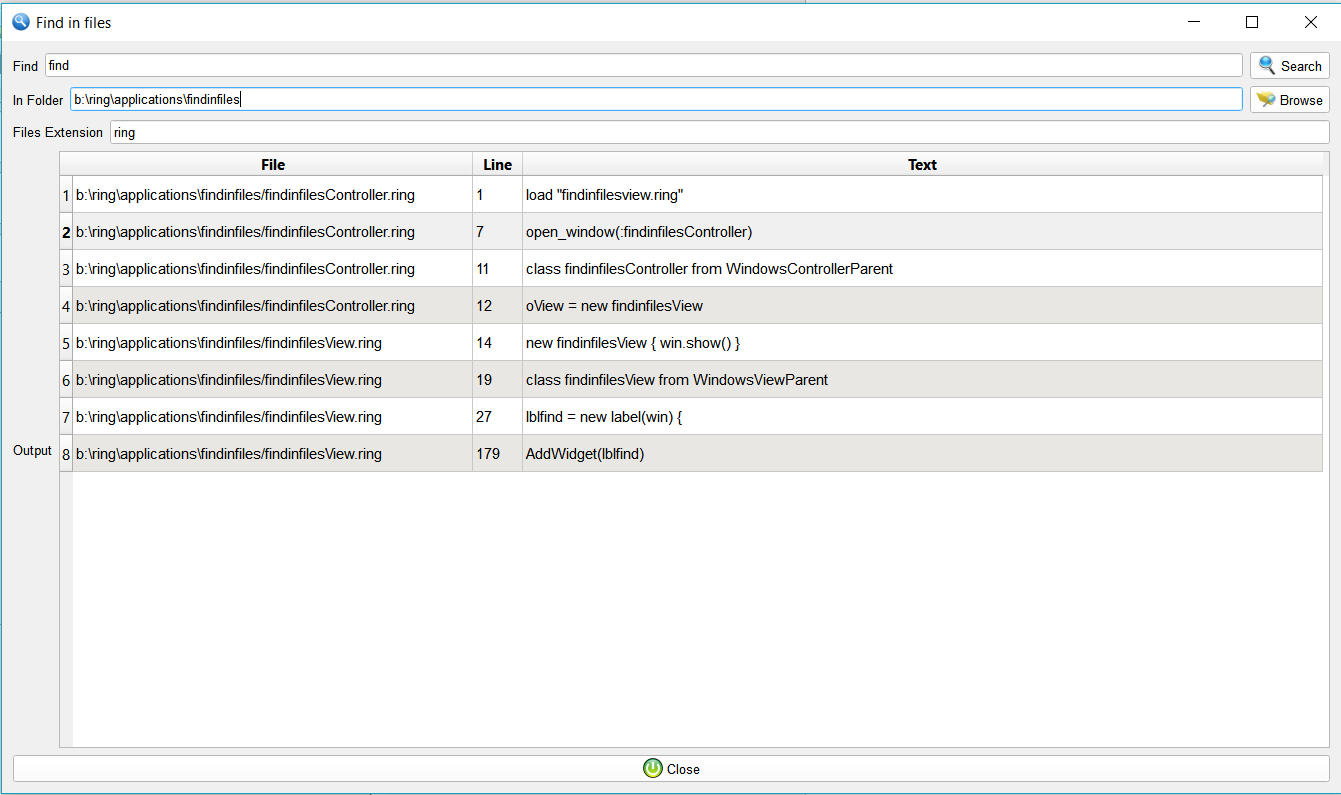Image resolution: width=1341 pixels, height=795 pixels.
Task: Sort by the File column header
Action: click(273, 164)
